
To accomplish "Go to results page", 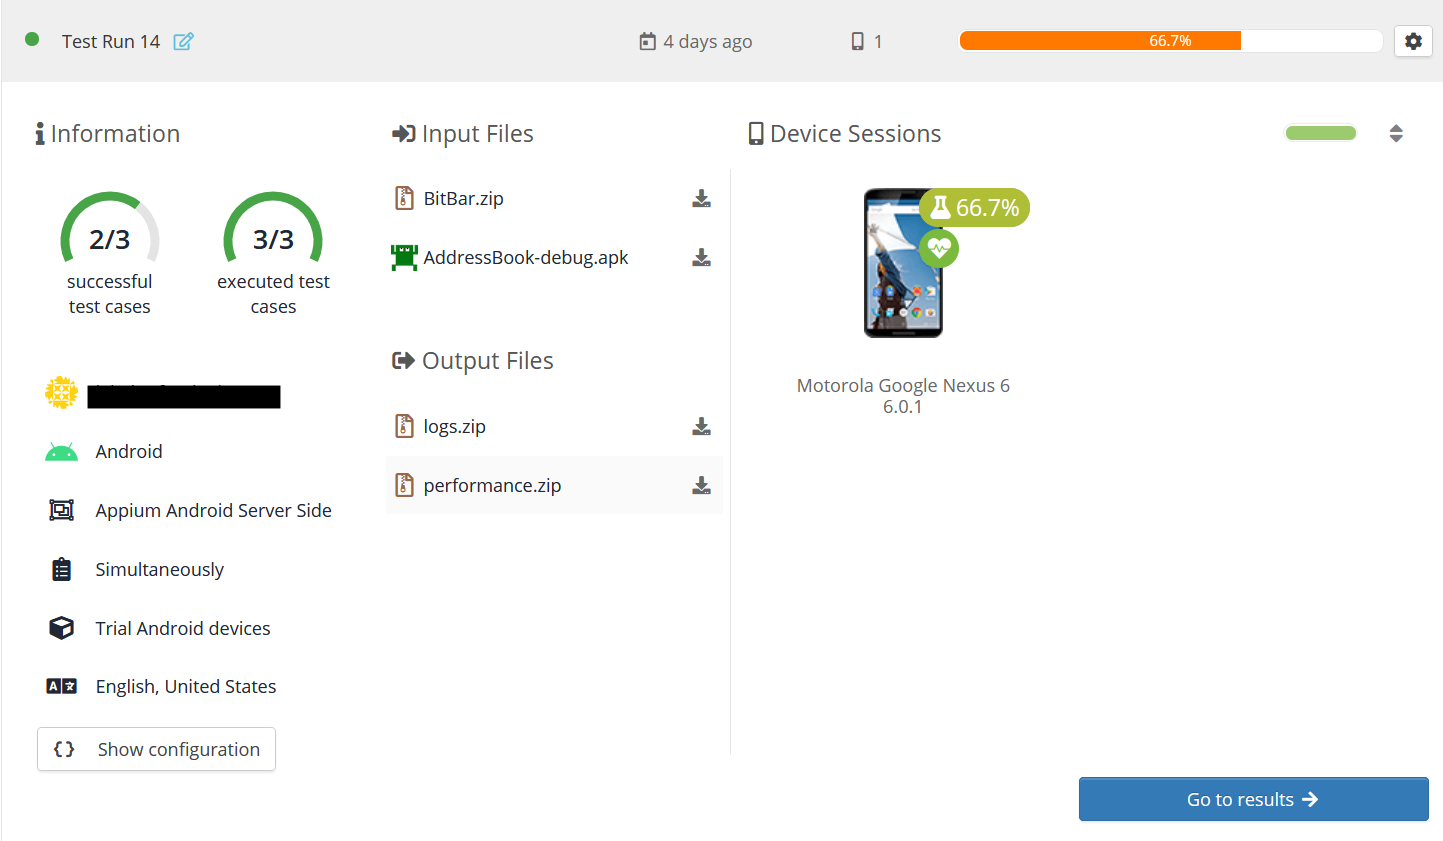I will coord(1252,799).
